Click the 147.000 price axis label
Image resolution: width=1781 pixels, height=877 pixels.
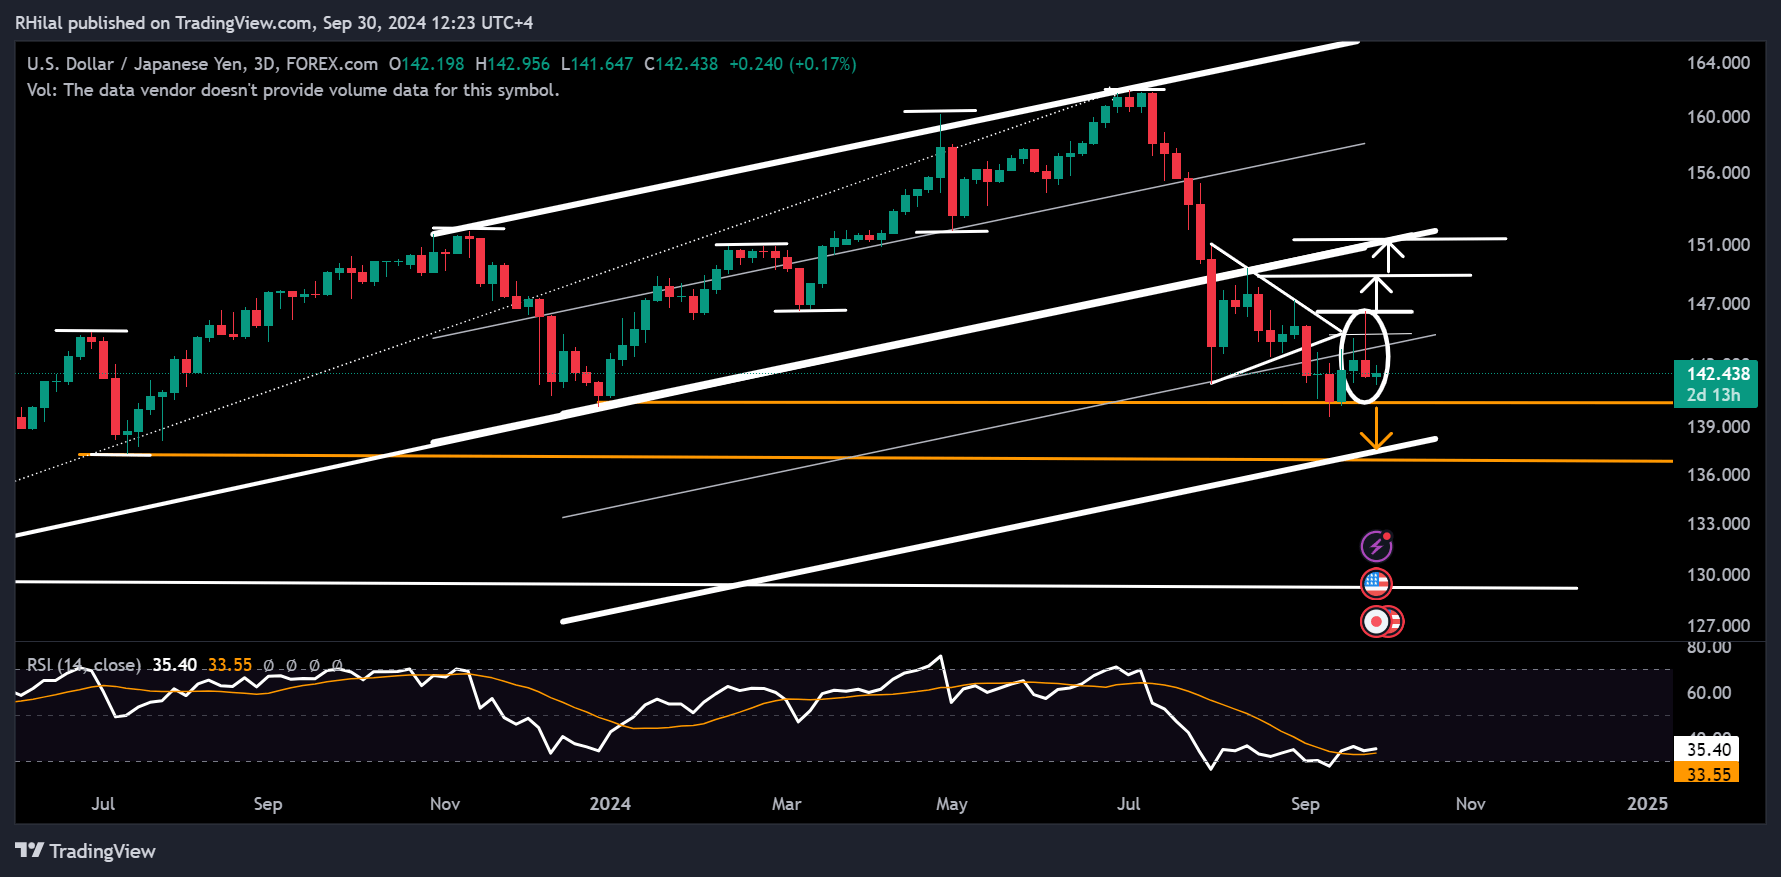point(1718,304)
